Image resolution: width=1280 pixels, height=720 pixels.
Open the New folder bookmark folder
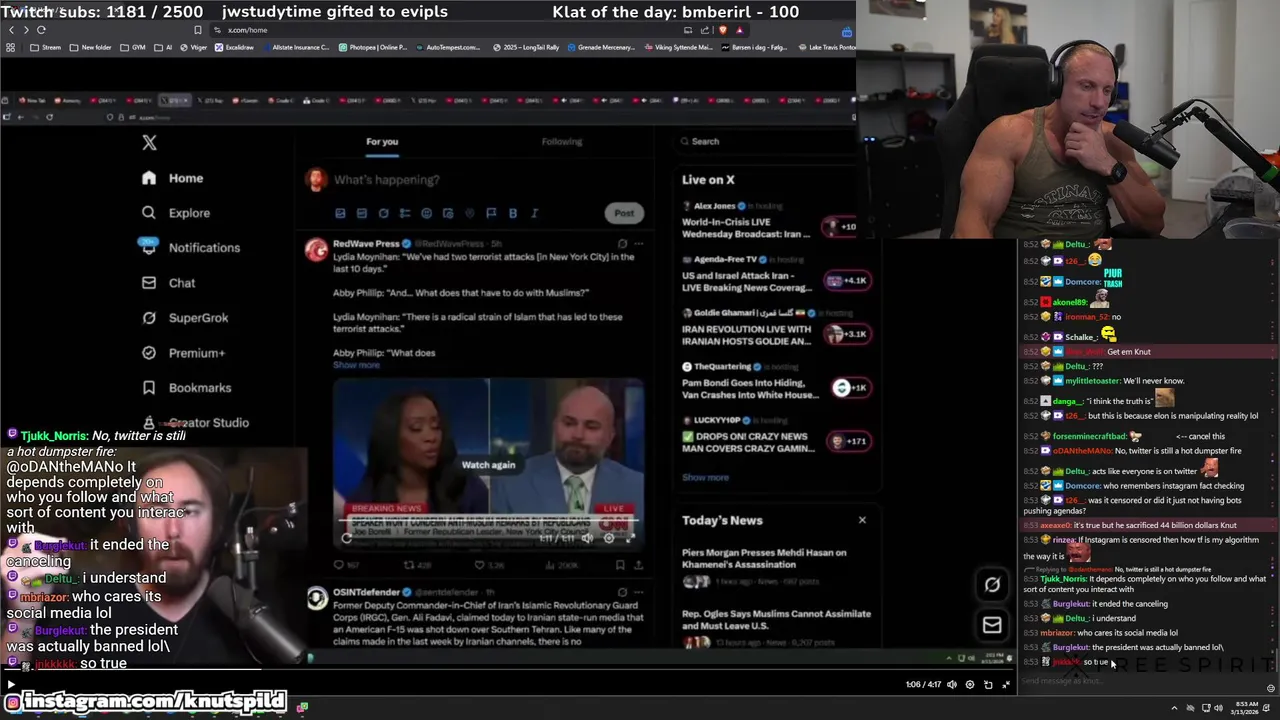click(90, 47)
